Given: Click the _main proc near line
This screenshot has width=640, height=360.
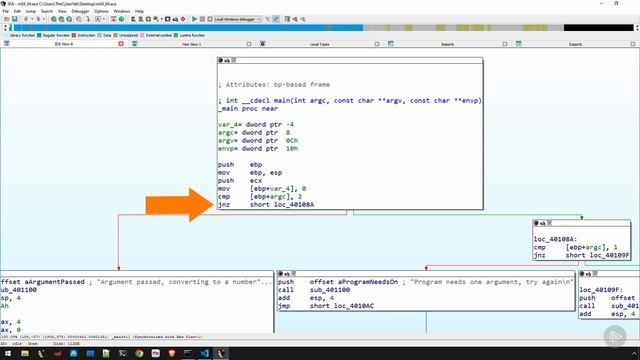Looking at the screenshot, I should [248, 109].
